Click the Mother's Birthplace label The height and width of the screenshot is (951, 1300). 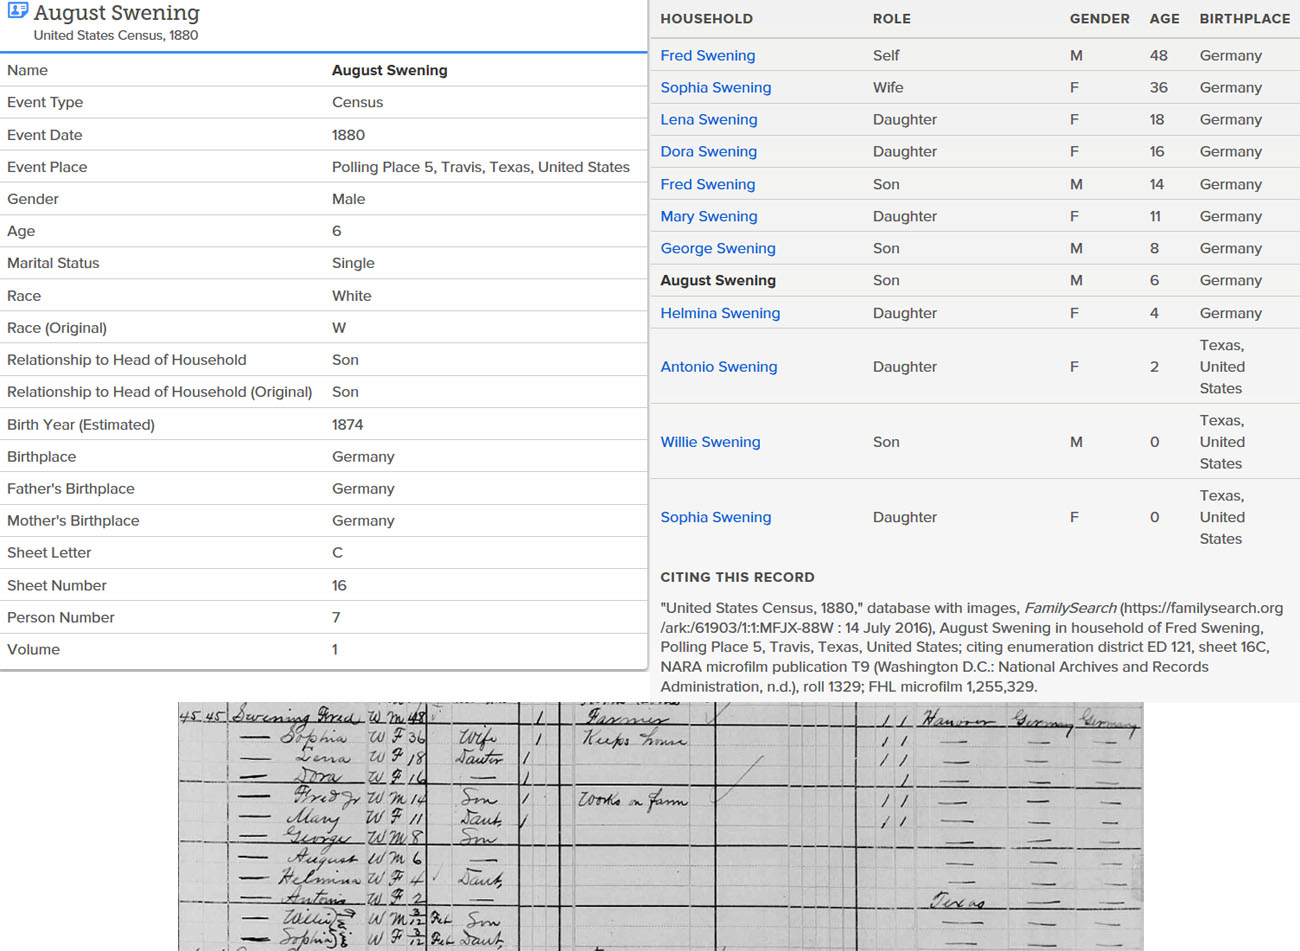[73, 520]
